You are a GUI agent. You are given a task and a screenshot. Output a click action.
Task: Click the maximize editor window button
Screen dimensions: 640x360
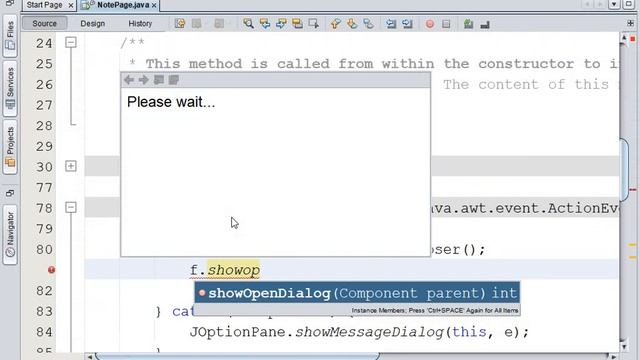(630, 4)
